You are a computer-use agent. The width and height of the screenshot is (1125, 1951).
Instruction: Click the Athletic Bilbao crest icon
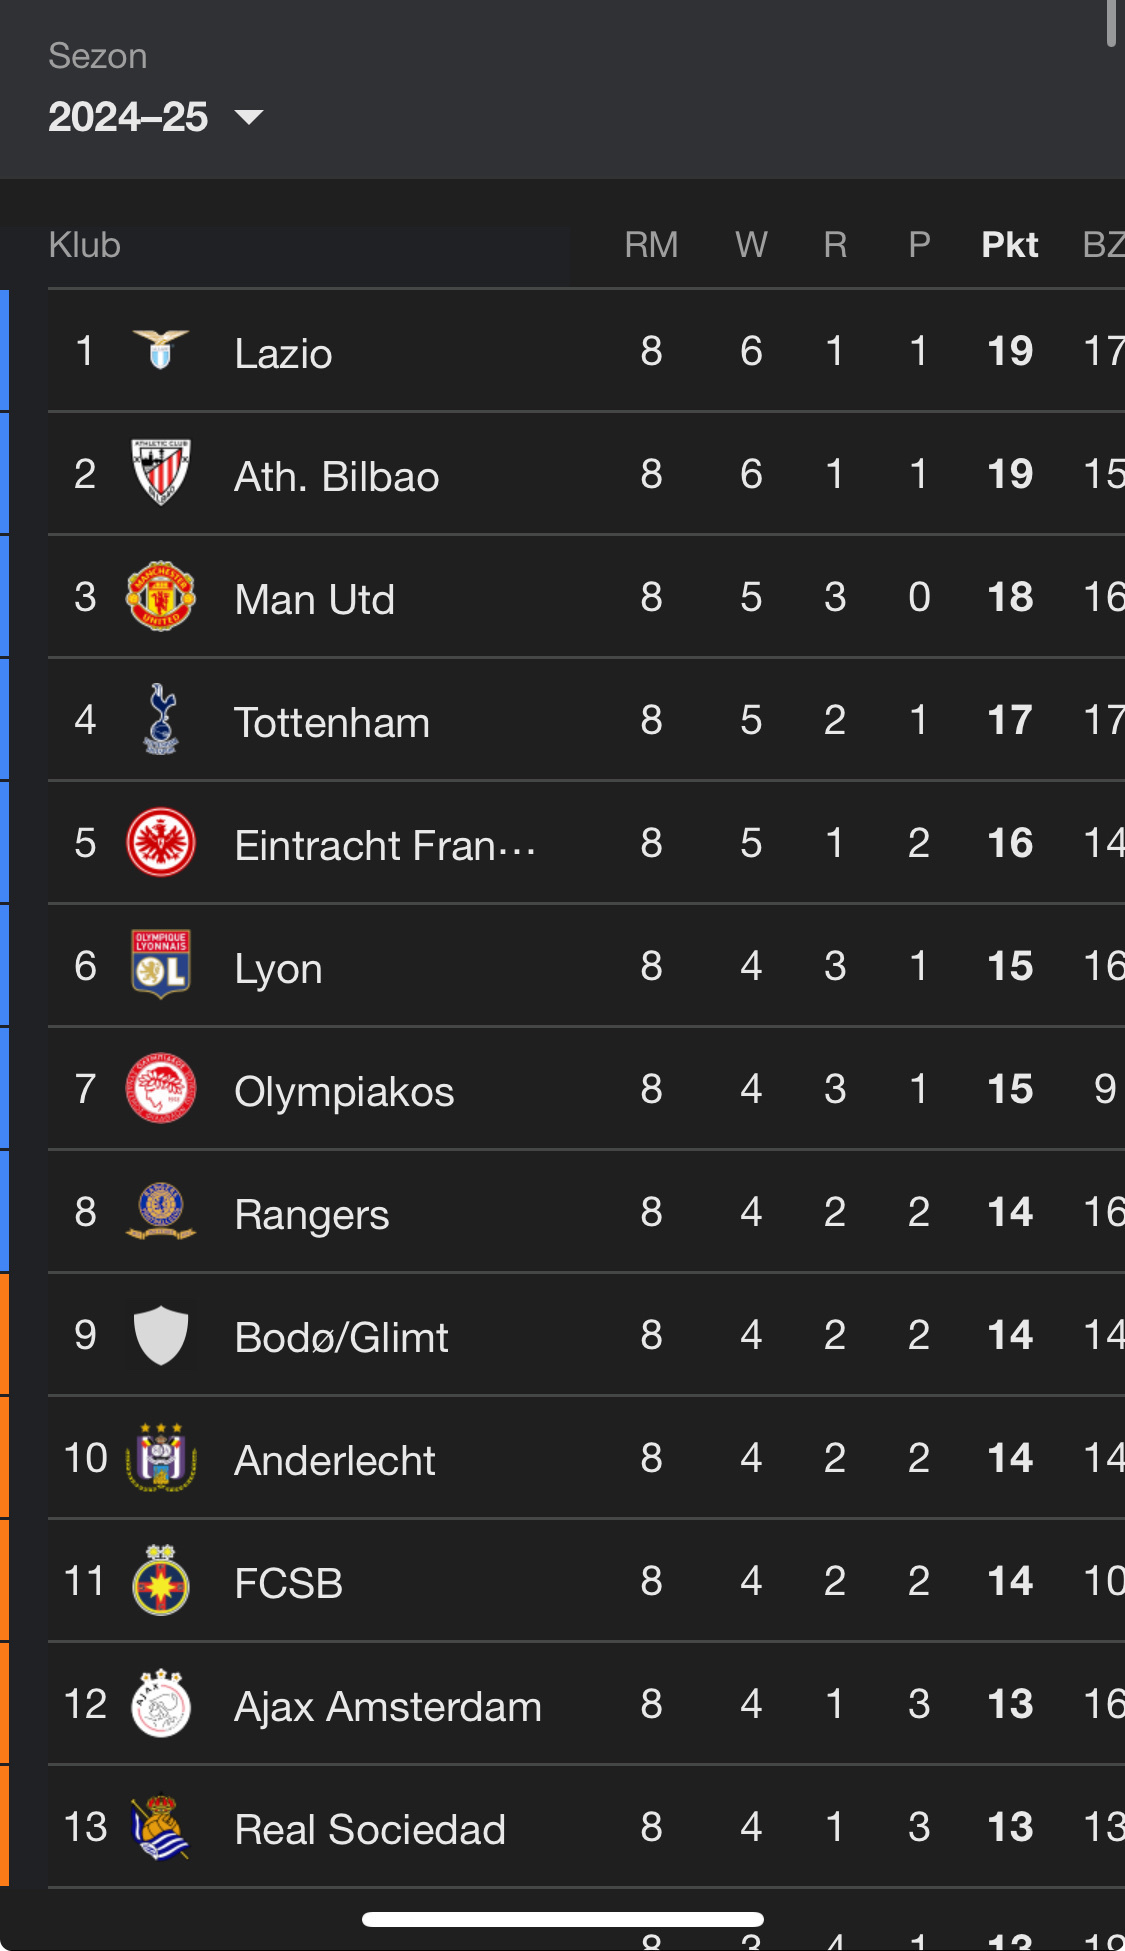click(x=160, y=473)
